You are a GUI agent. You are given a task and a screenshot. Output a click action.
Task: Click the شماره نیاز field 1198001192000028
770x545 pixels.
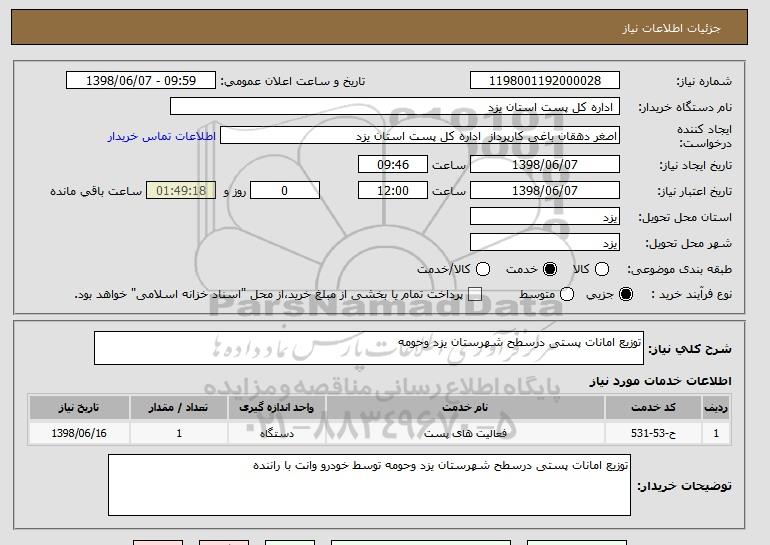point(545,81)
